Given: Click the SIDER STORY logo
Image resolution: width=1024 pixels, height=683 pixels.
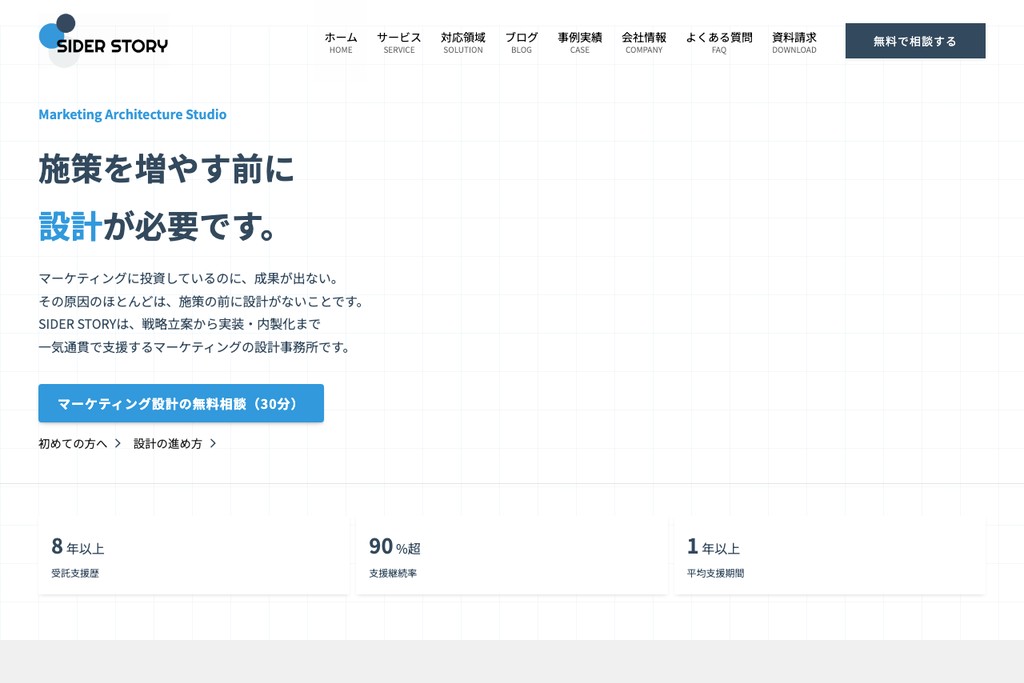Looking at the screenshot, I should pos(103,40).
